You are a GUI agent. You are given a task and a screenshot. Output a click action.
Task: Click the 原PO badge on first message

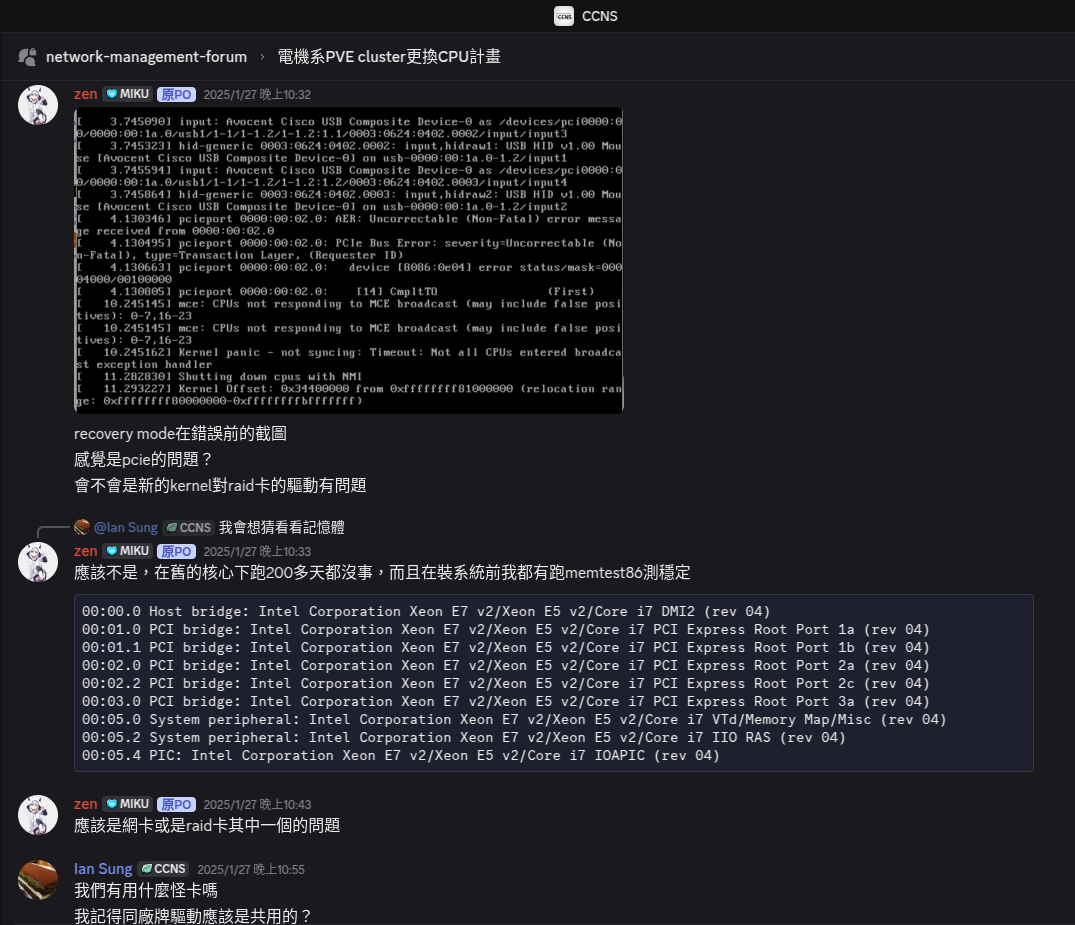[176, 94]
